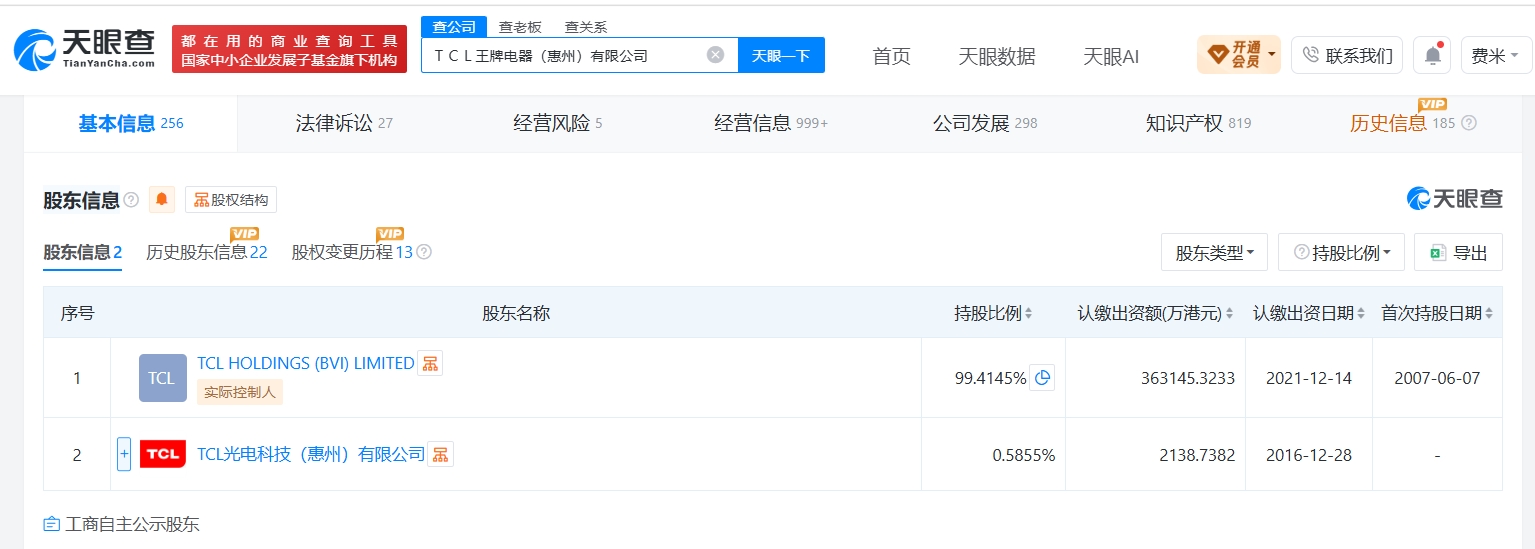Open notifications bell icon
The image size is (1535, 549).
(1432, 55)
